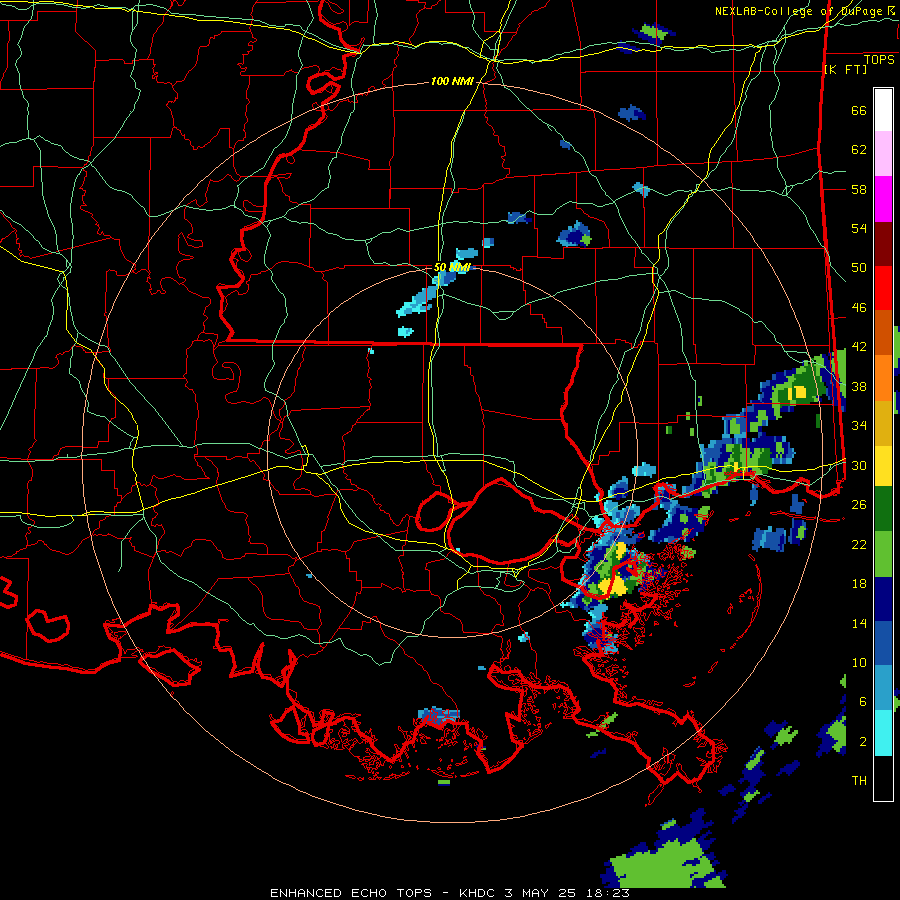Click the 50 NMI range ring label
The height and width of the screenshot is (900, 900).
coord(452,267)
